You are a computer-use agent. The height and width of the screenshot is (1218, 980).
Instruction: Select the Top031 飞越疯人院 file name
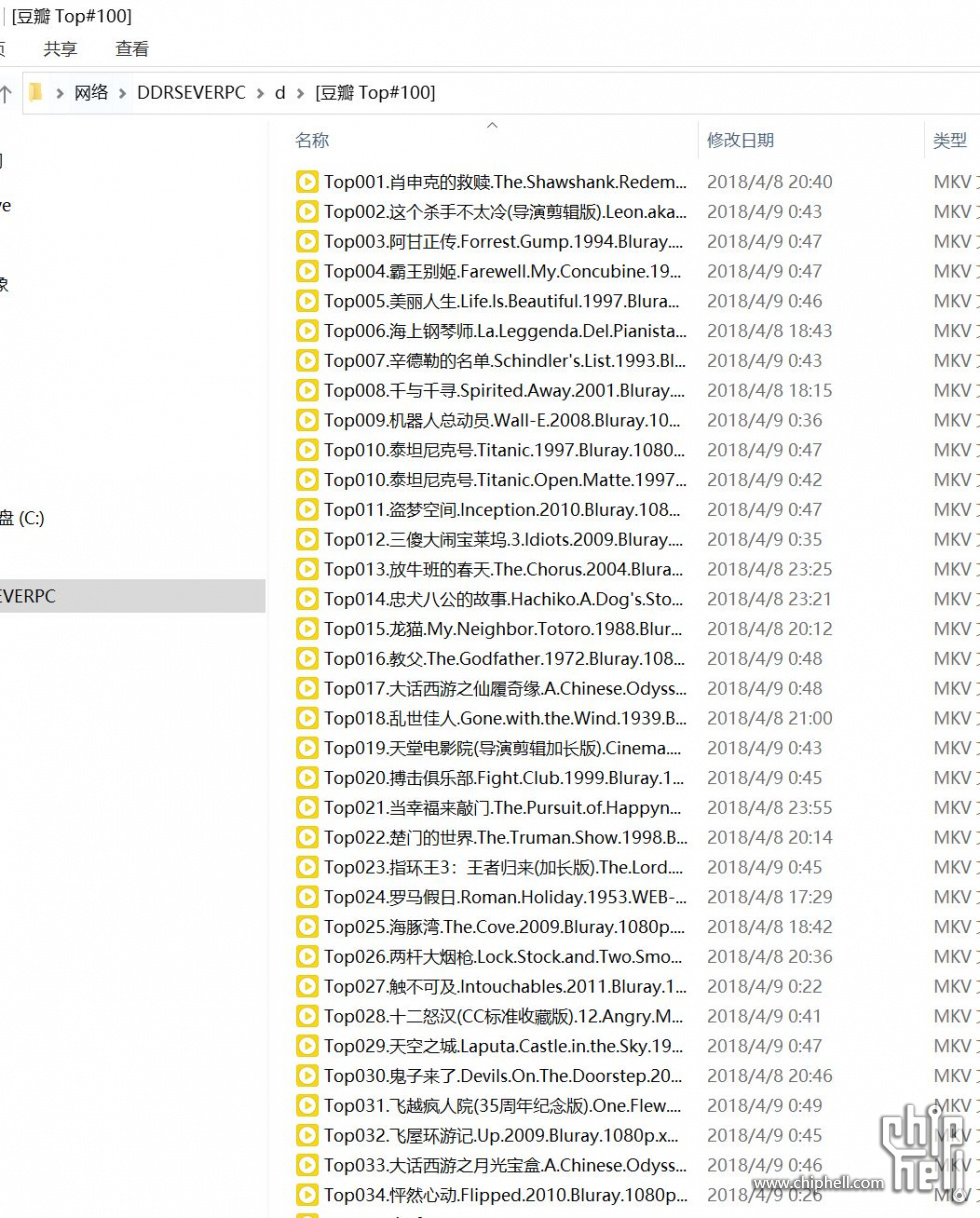(x=503, y=1106)
